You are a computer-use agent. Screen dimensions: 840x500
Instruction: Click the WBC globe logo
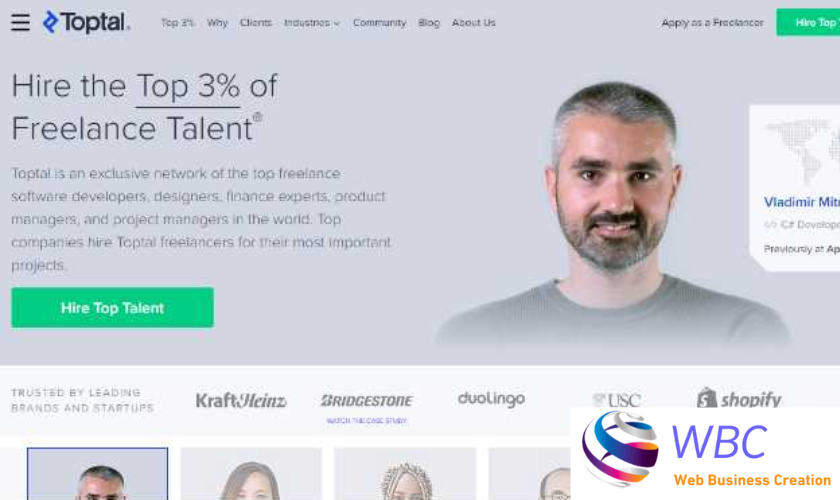click(x=620, y=449)
